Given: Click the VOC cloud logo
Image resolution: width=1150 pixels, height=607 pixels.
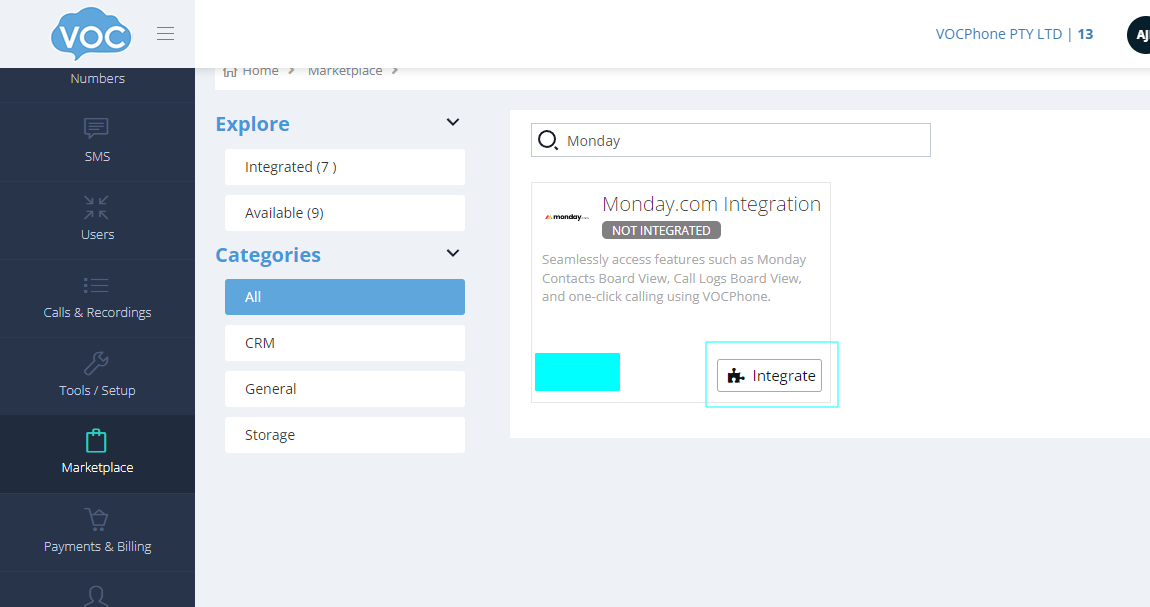Looking at the screenshot, I should click(91, 35).
